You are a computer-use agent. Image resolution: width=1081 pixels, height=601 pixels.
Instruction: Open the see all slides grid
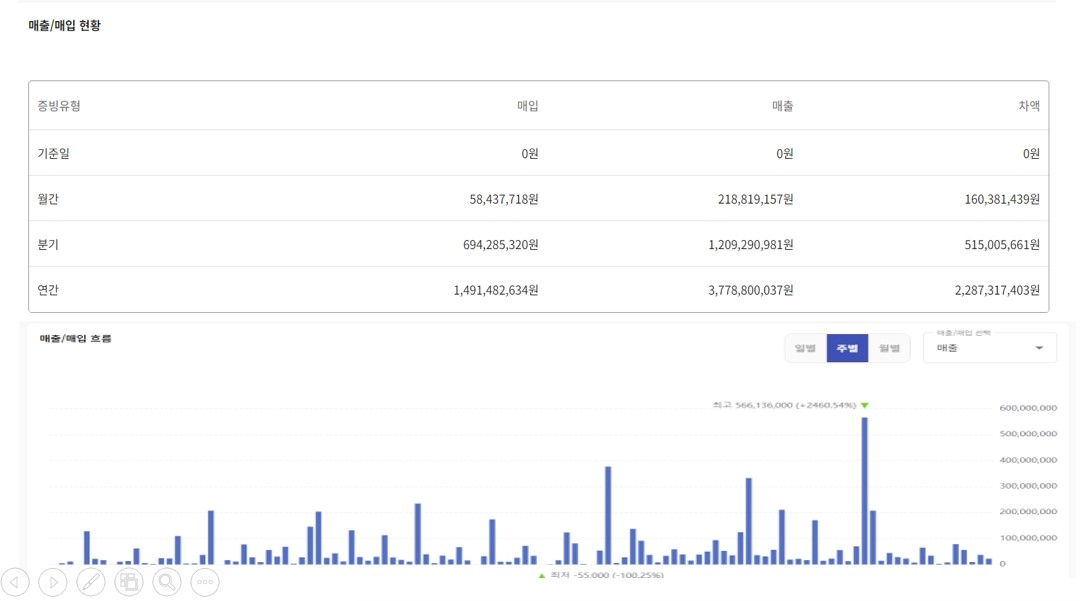click(x=129, y=582)
